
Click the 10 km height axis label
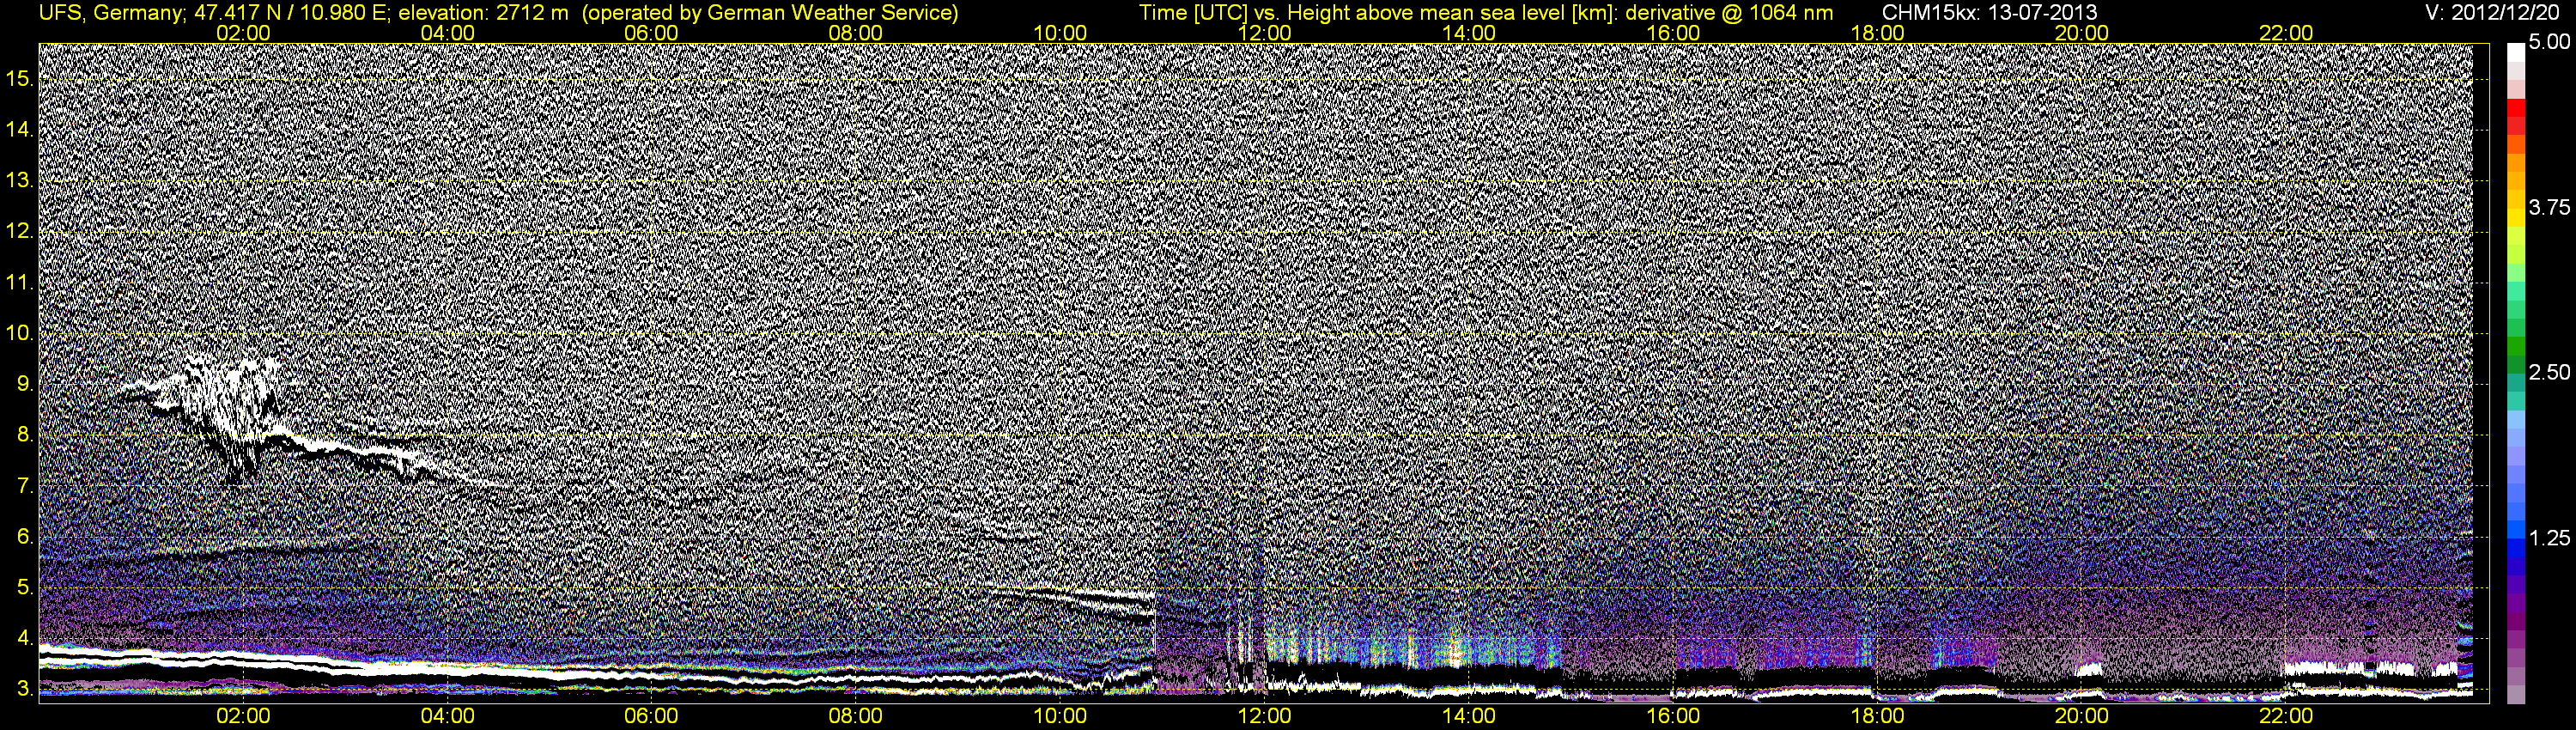coord(19,333)
